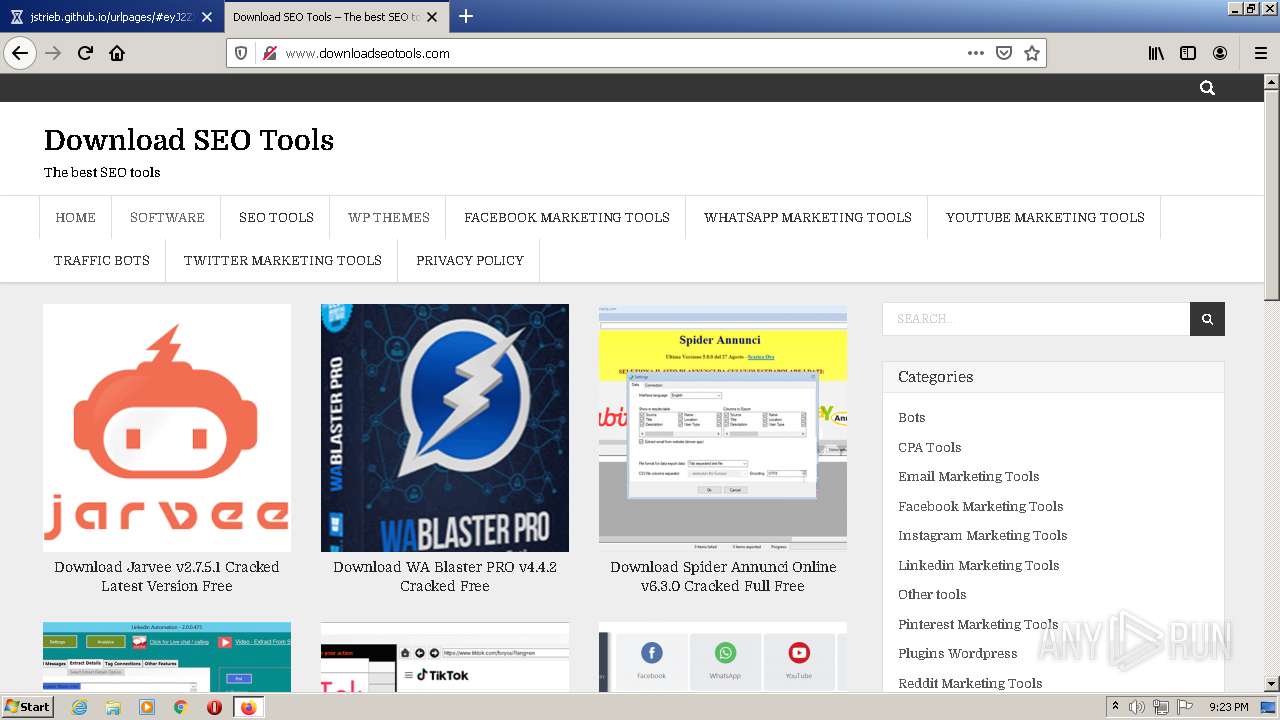Launch Internet Explorer from the taskbar
This screenshot has height=720, width=1280.
79,707
